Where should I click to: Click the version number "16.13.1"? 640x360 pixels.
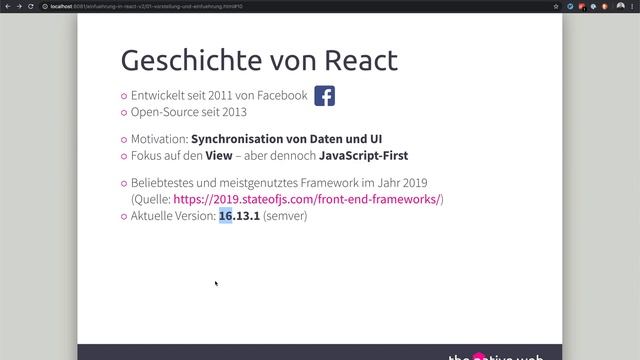tap(239, 216)
